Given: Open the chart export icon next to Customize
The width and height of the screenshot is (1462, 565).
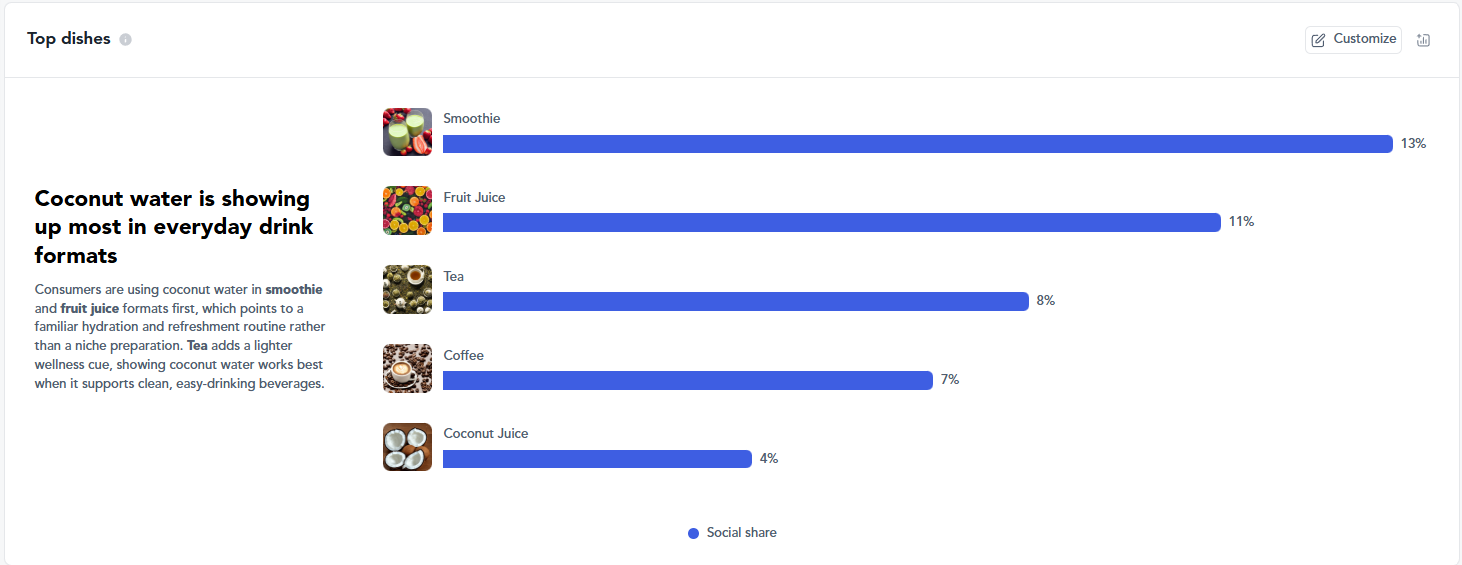Looking at the screenshot, I should click(1424, 40).
